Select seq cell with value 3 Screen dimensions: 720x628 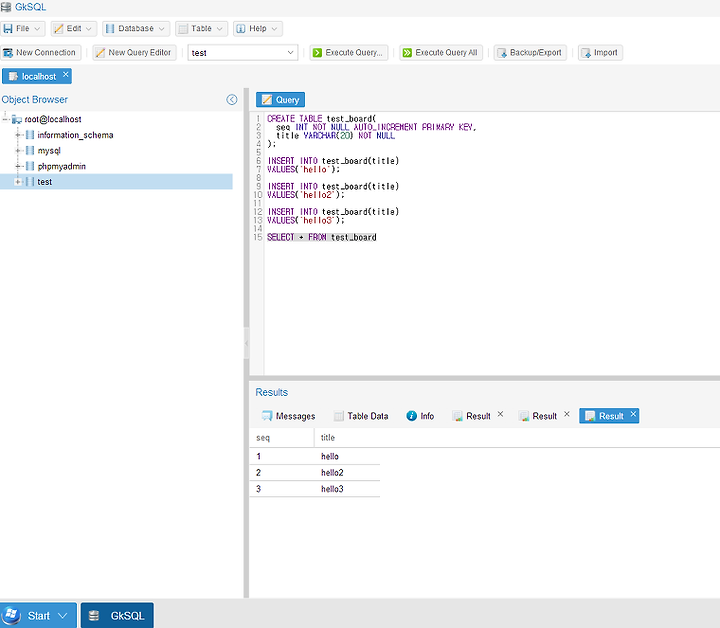coord(282,489)
